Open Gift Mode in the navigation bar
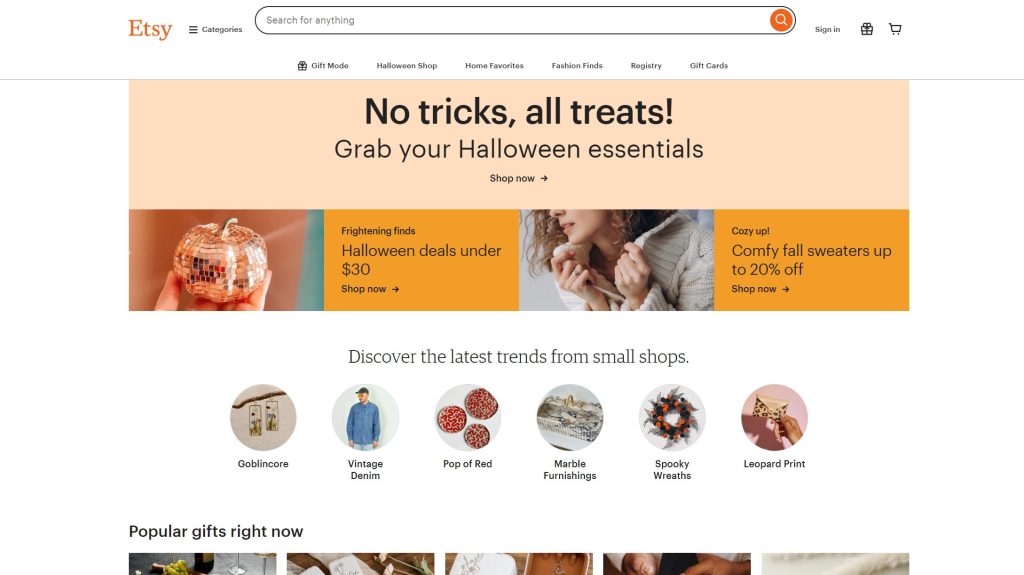Viewport: 1024px width, 575px height. click(x=323, y=65)
